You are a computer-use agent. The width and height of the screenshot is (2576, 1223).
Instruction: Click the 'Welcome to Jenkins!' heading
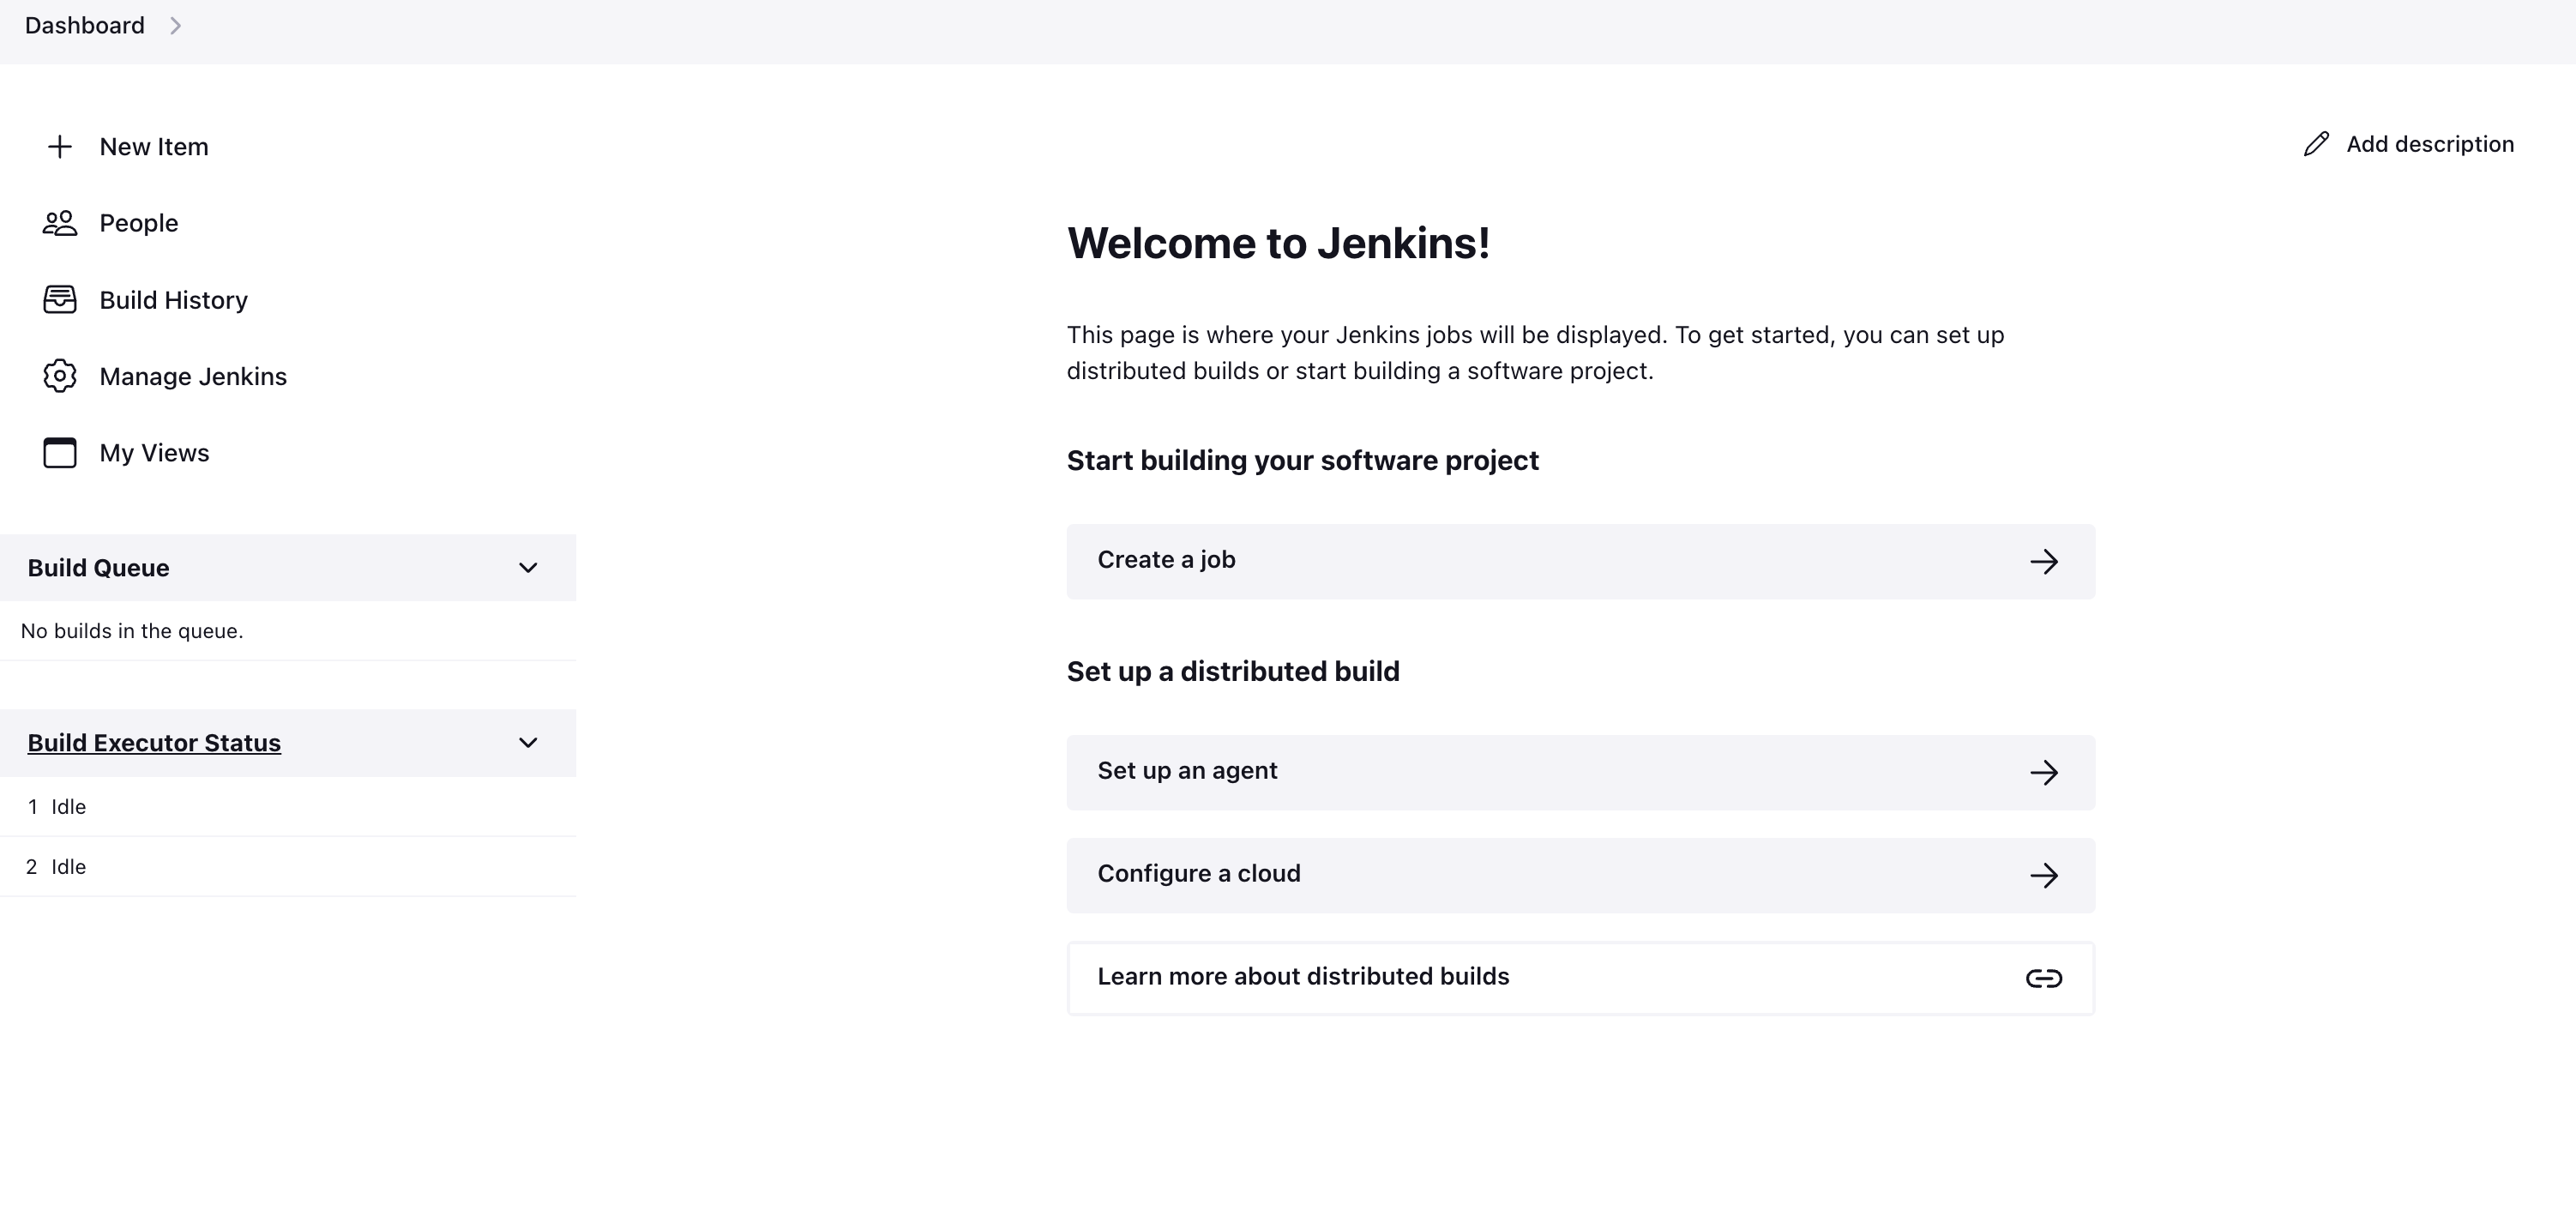click(1278, 244)
